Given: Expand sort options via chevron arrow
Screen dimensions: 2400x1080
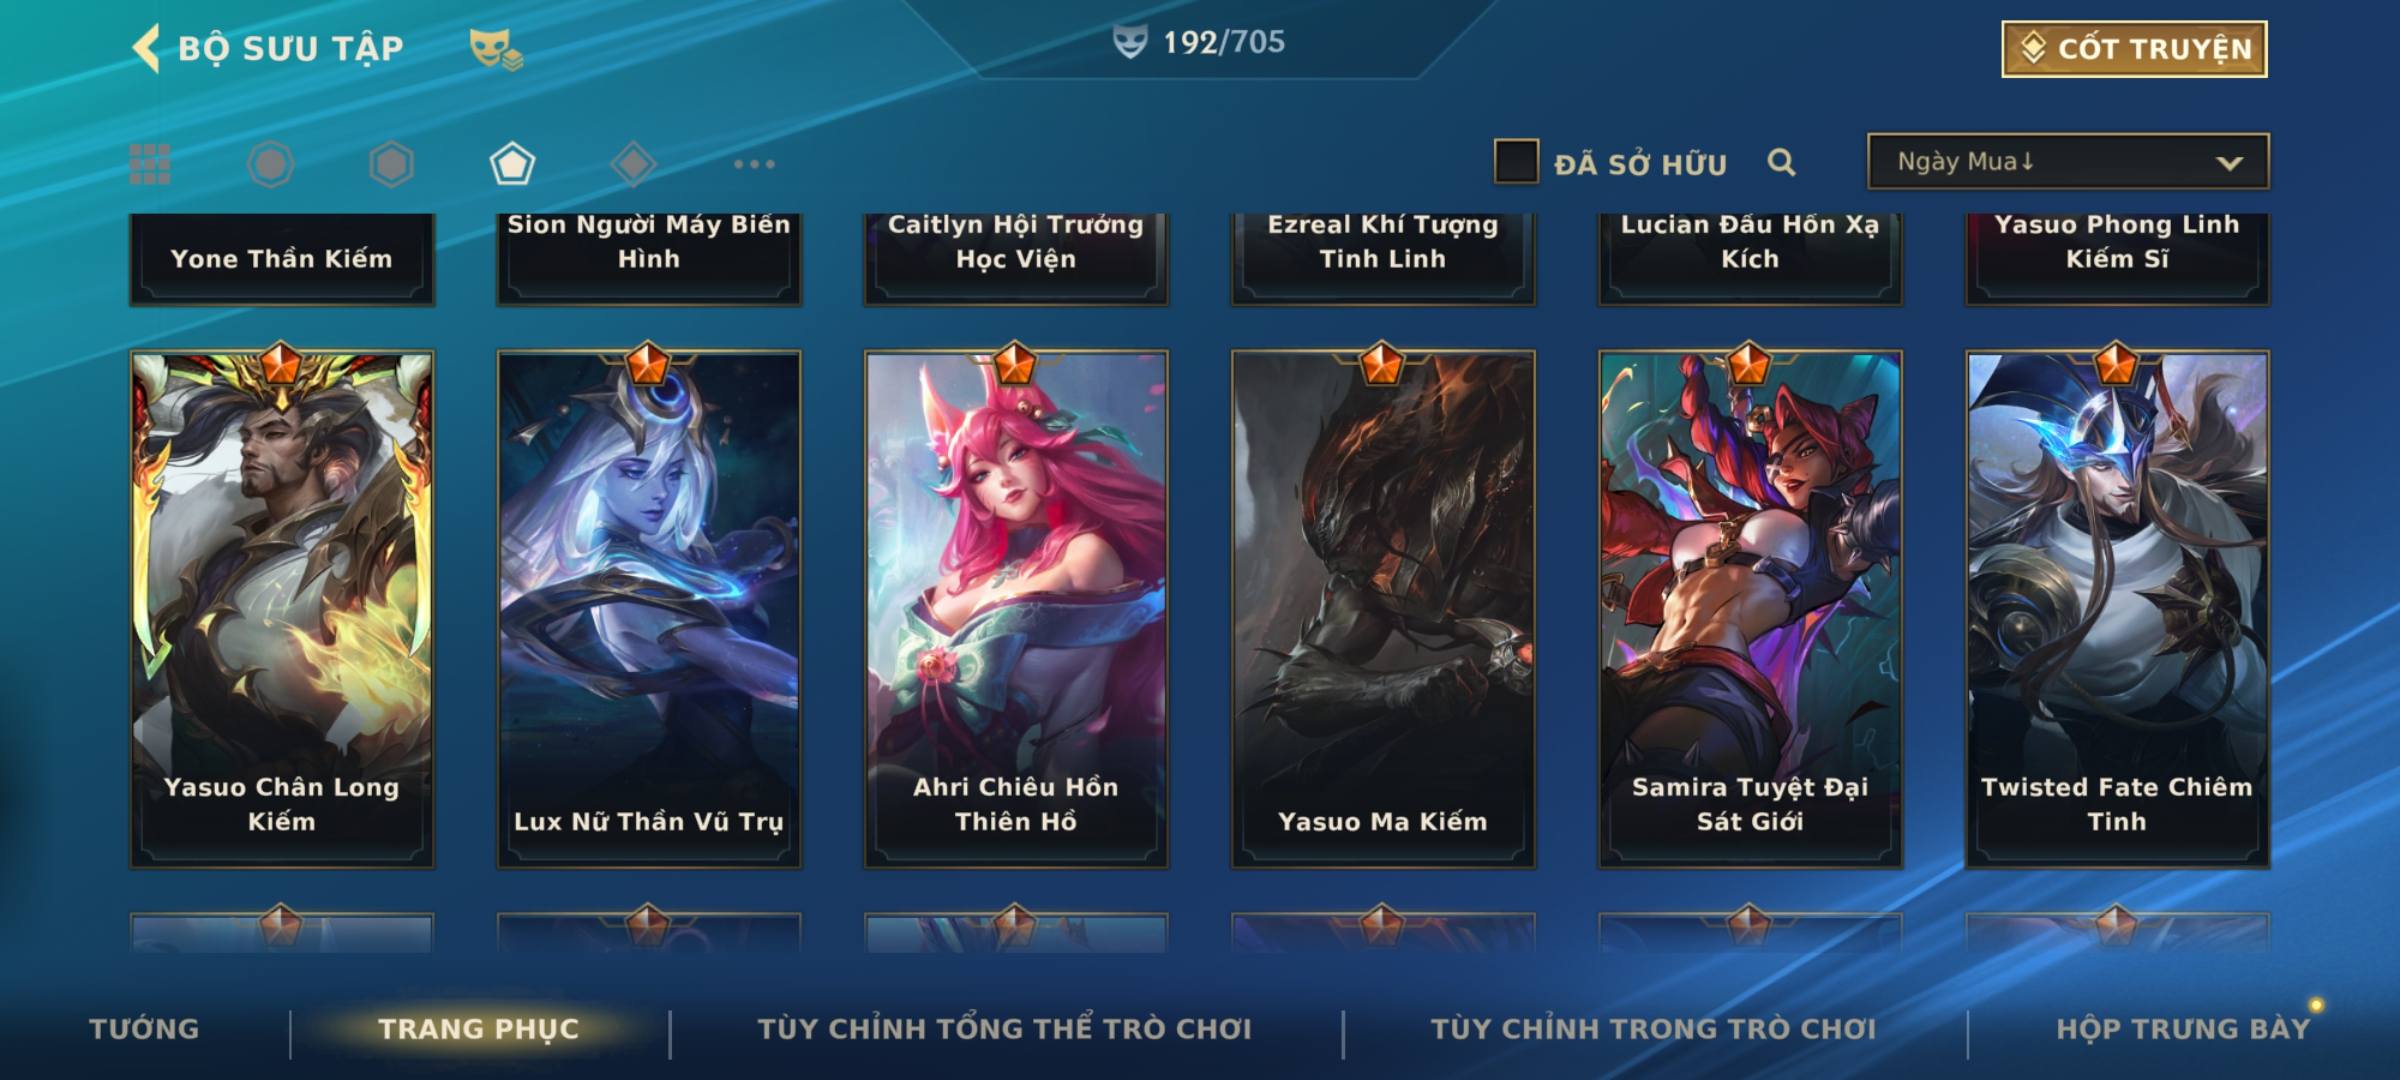Looking at the screenshot, I should [x=2229, y=163].
